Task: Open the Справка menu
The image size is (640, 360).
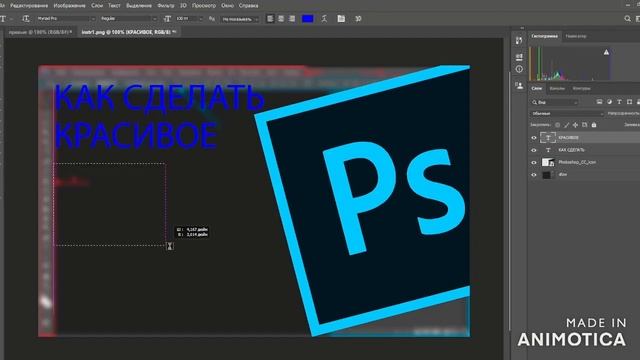Action: click(248, 6)
